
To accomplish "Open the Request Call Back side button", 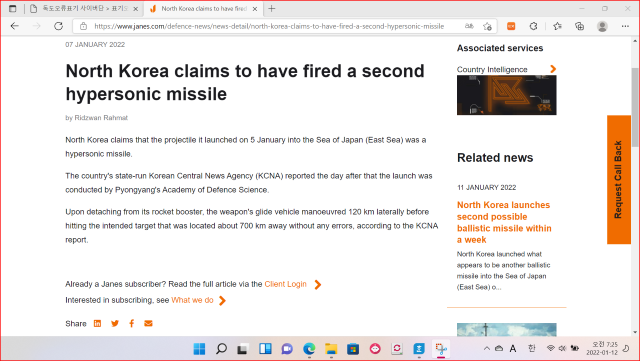I will (x=618, y=180).
